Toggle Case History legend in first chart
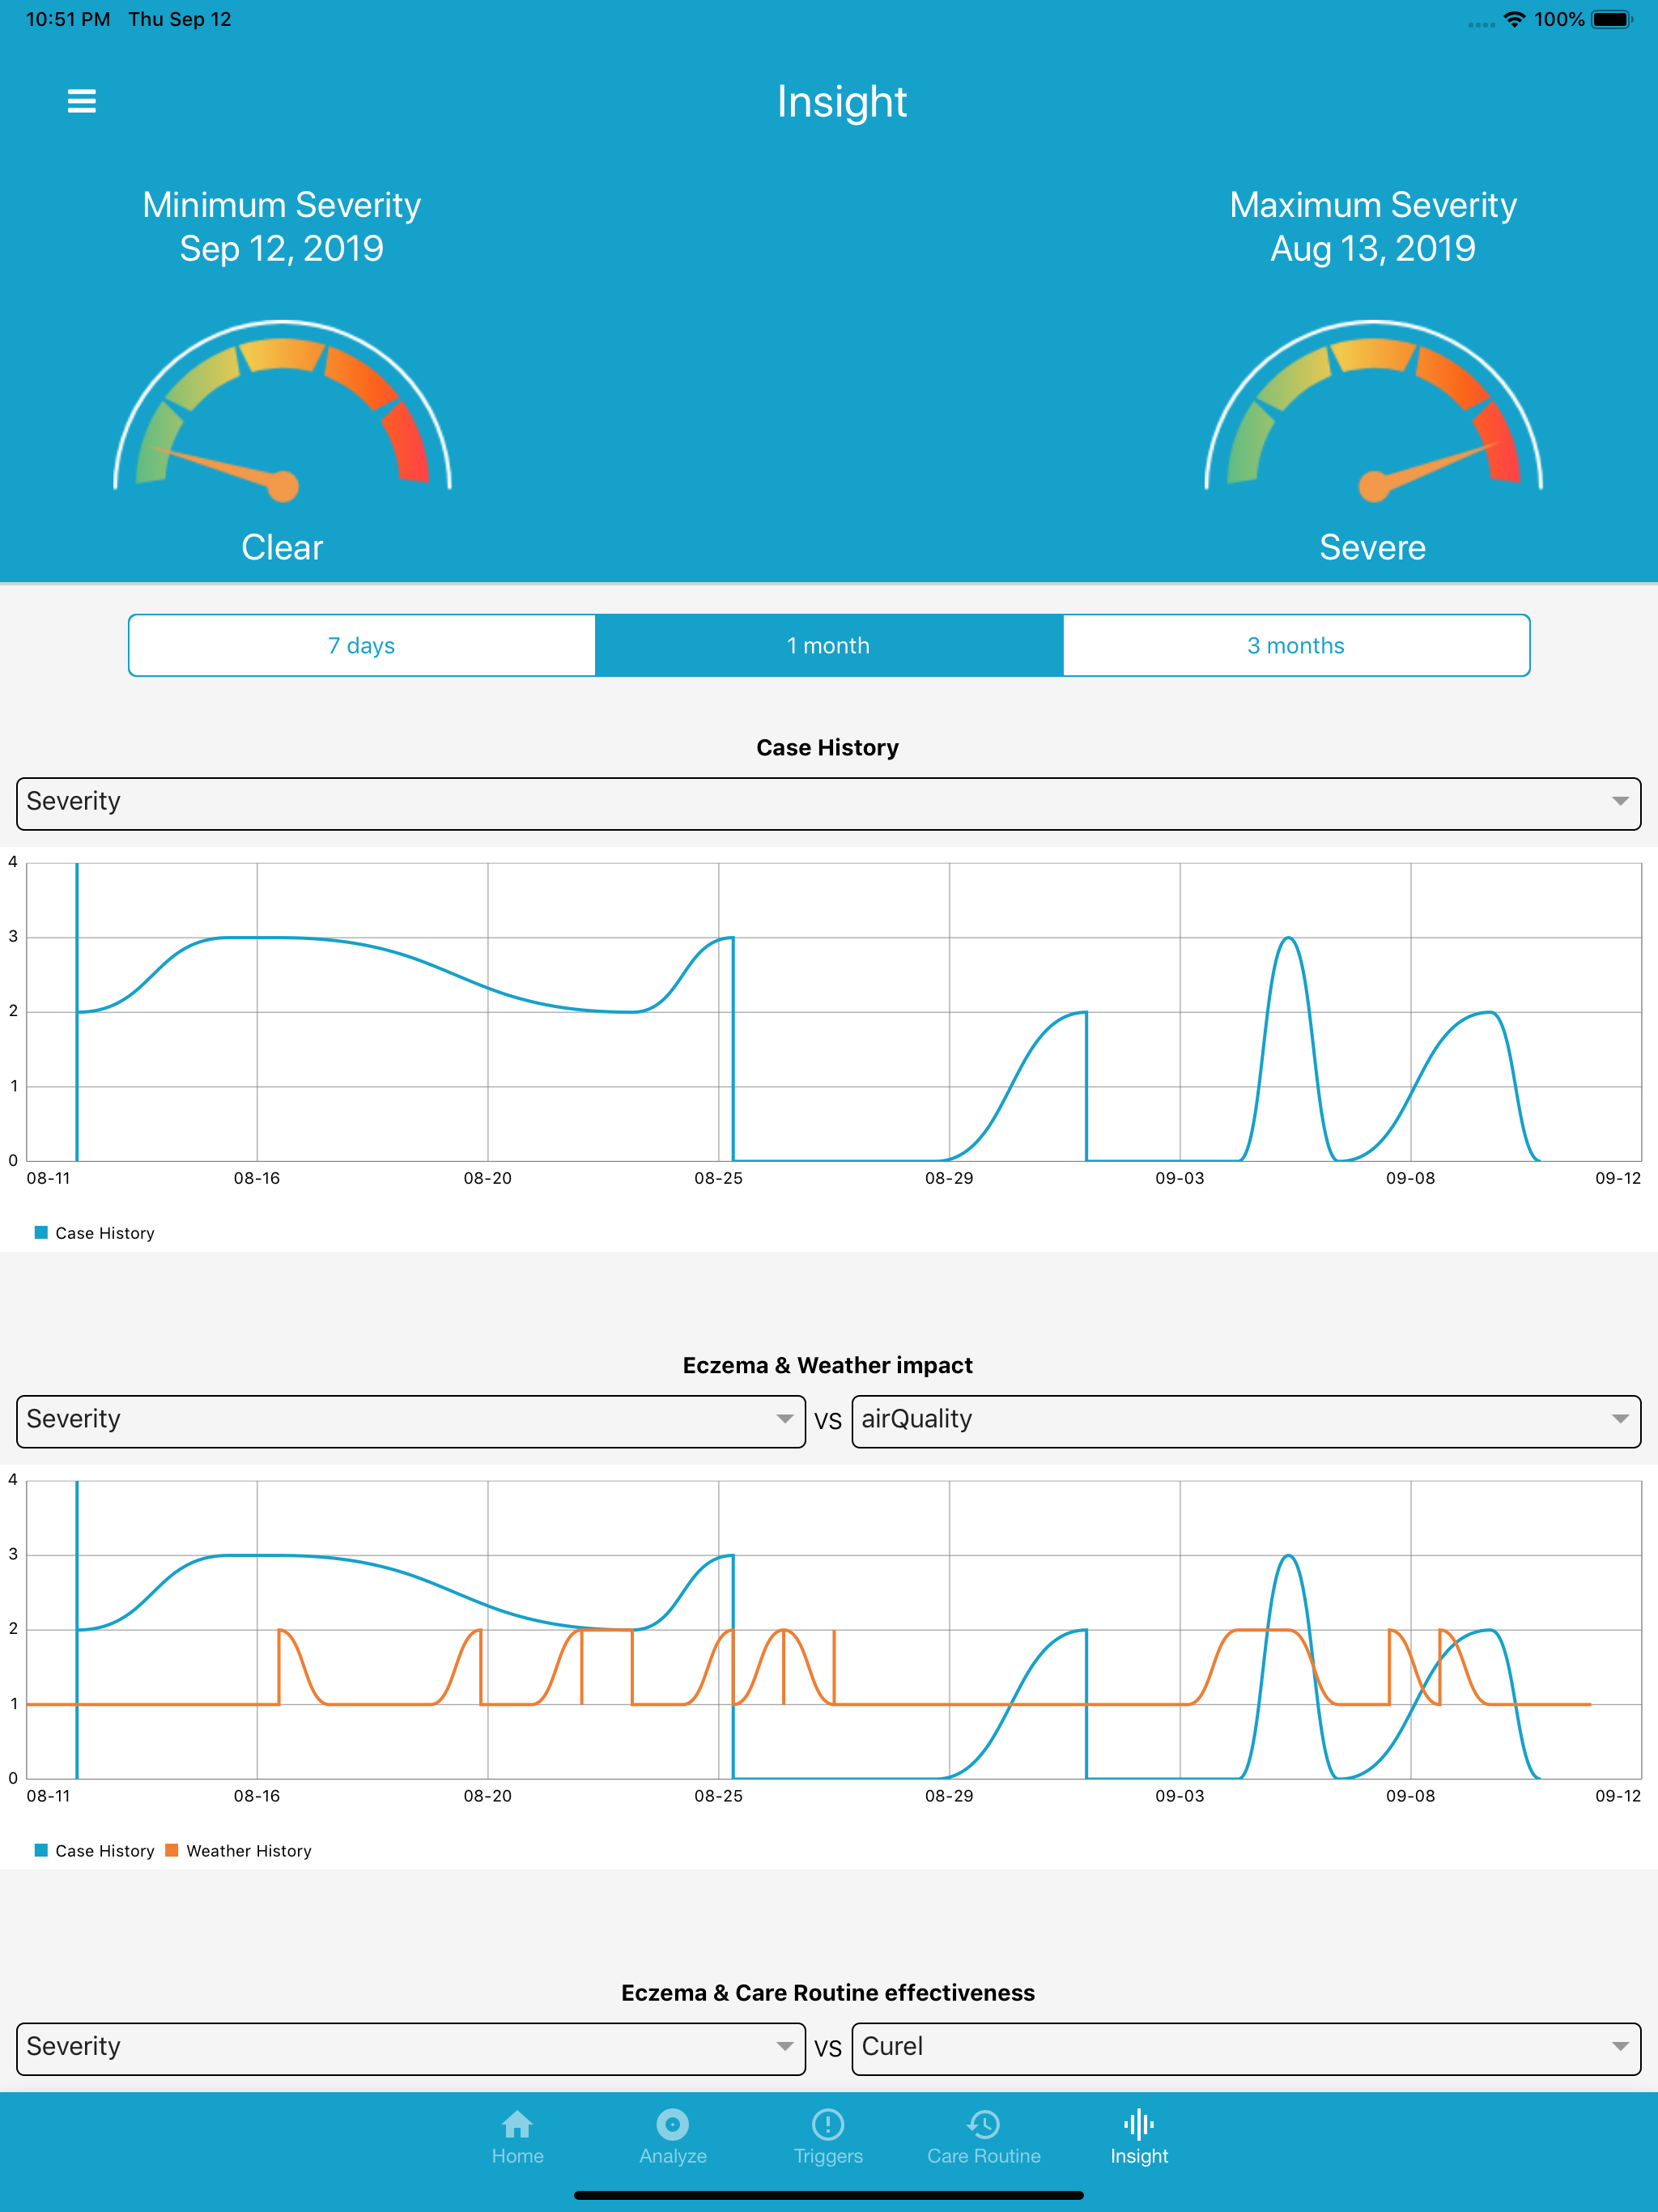The image size is (1658, 2212). point(95,1233)
